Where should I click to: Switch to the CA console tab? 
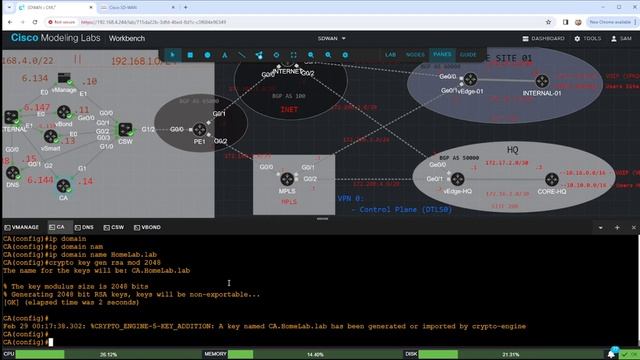[x=57, y=227]
